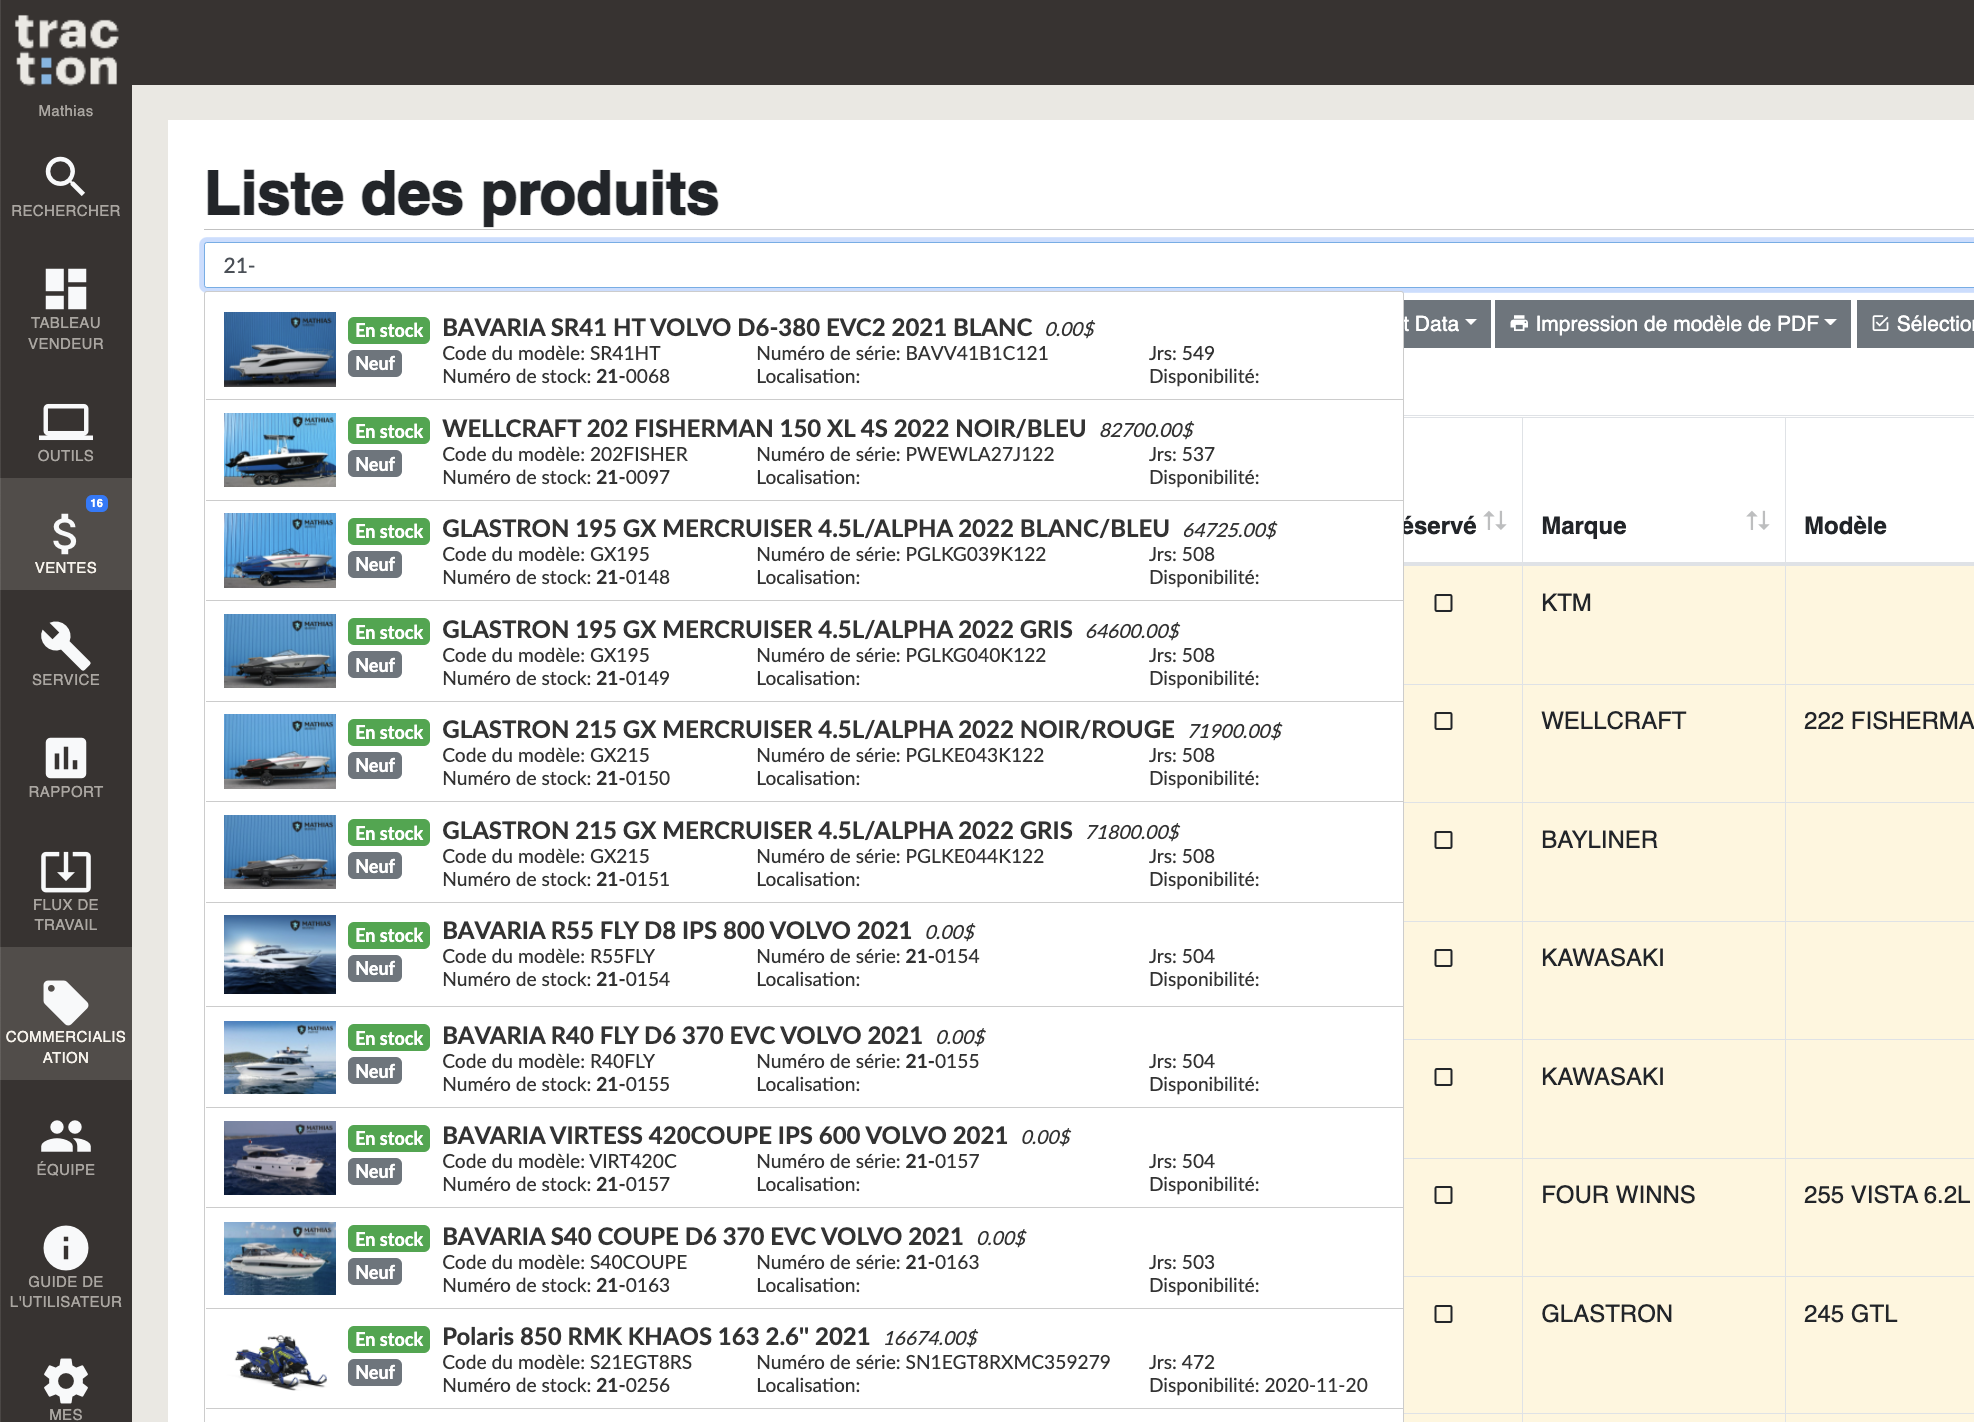Click serial number BAVV41B1C121
This screenshot has height=1422, width=1974.
coord(977,353)
